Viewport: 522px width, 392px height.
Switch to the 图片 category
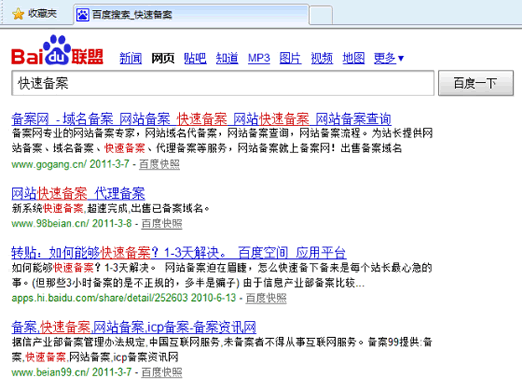point(290,58)
